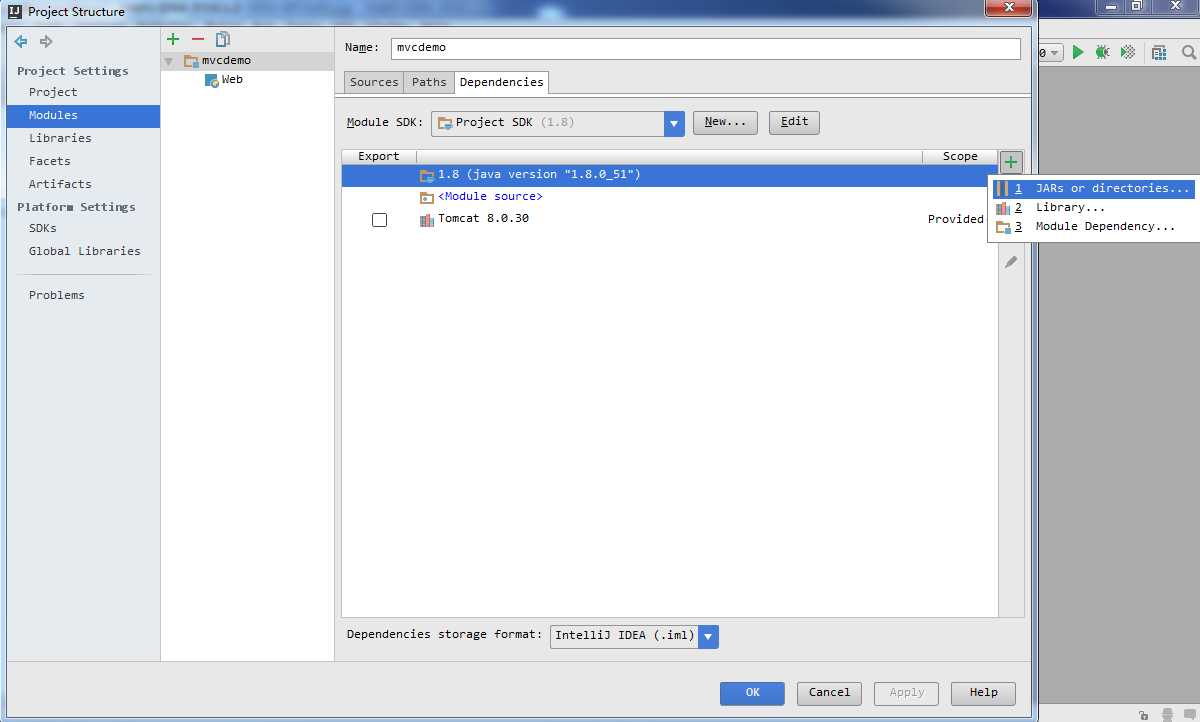
Task: Click the Scope column header
Action: pos(960,157)
